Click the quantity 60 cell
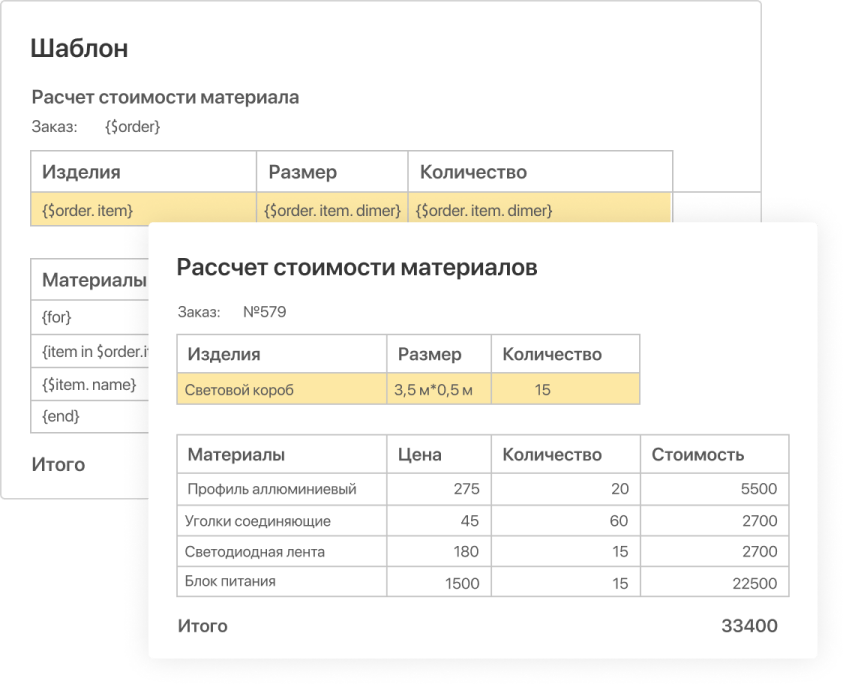The width and height of the screenshot is (849, 690). (x=565, y=521)
